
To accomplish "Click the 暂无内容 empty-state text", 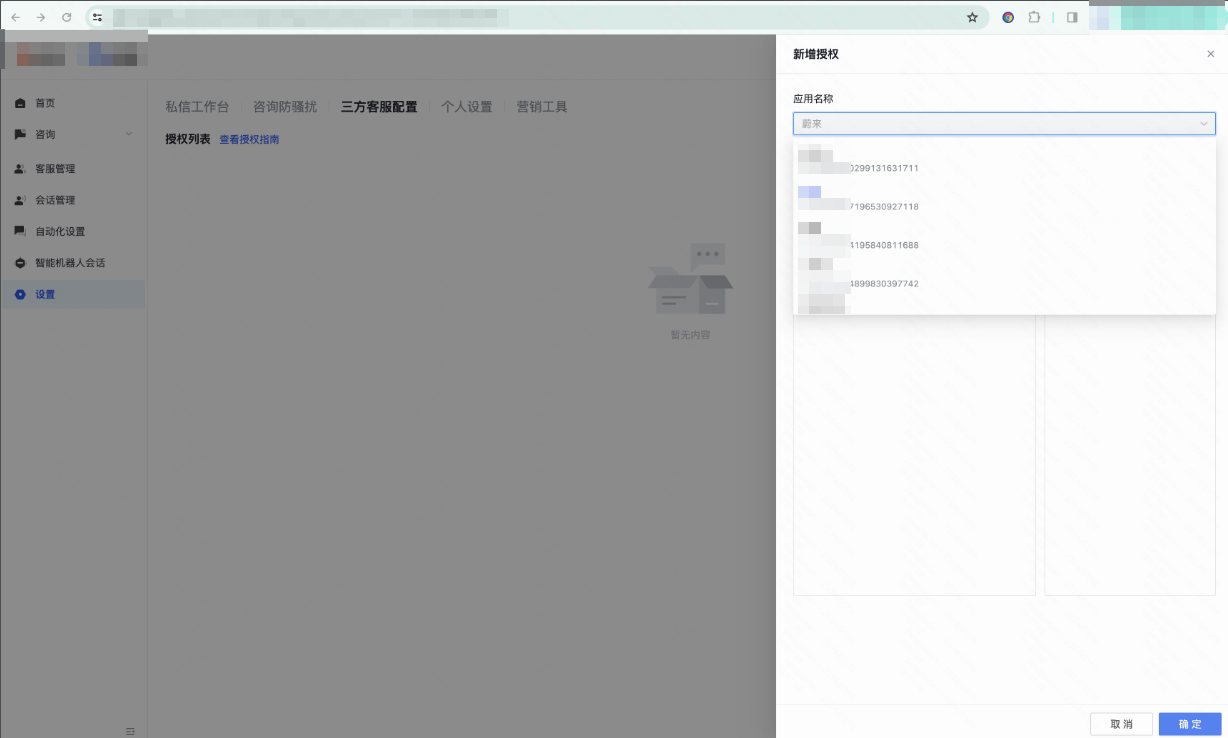I will 690,335.
